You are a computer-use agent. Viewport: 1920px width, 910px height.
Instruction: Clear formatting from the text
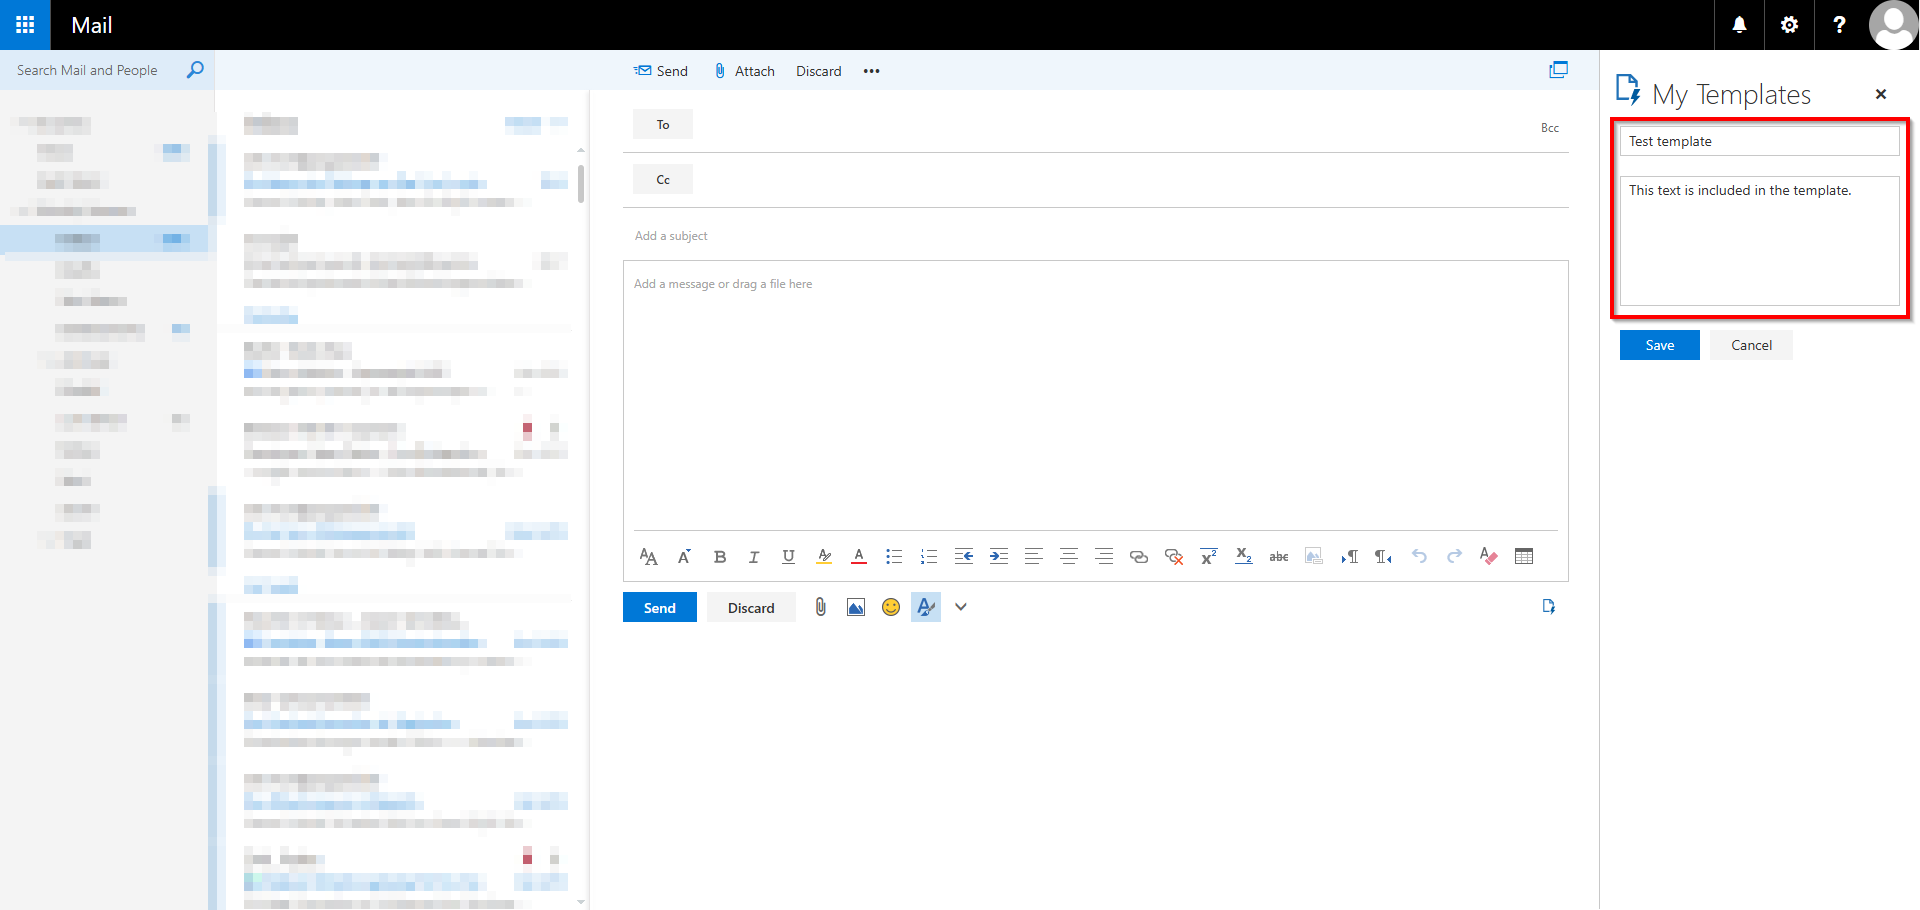click(x=1488, y=556)
